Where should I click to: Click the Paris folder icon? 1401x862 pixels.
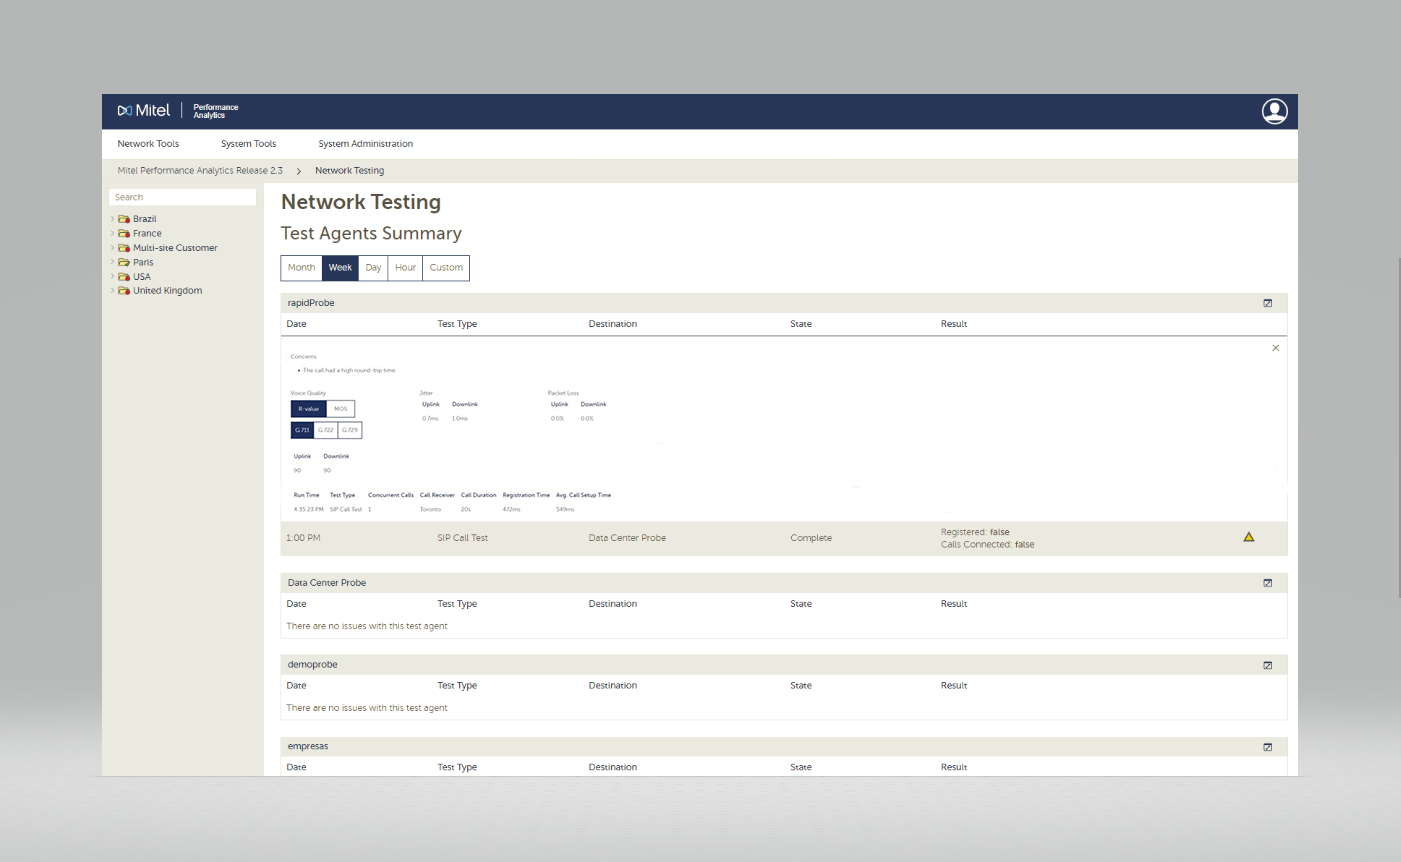click(x=124, y=262)
